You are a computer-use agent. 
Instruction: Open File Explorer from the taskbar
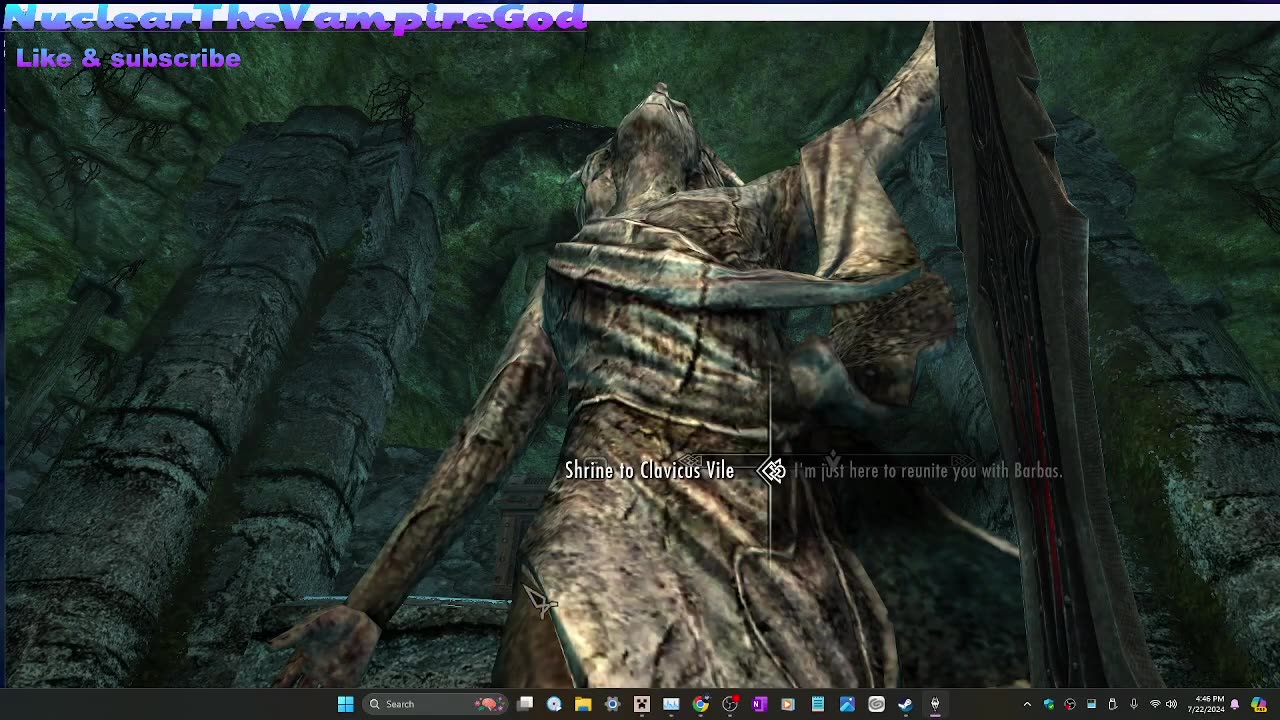[x=583, y=704]
